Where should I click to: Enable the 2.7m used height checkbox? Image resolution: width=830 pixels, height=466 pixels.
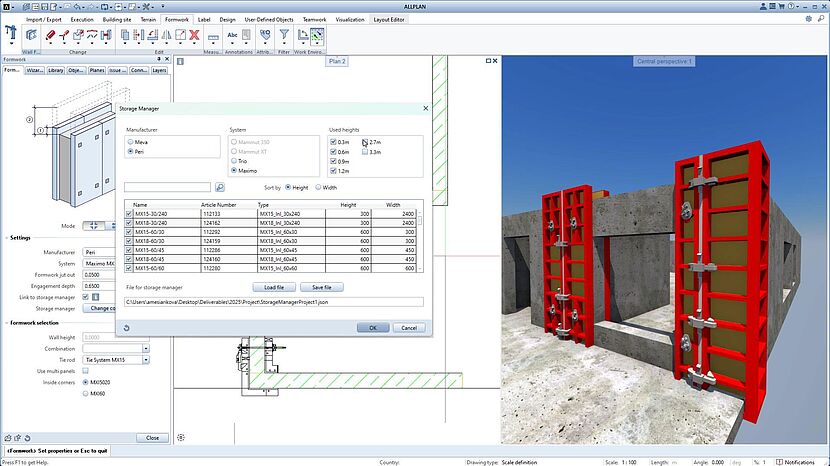366,143
